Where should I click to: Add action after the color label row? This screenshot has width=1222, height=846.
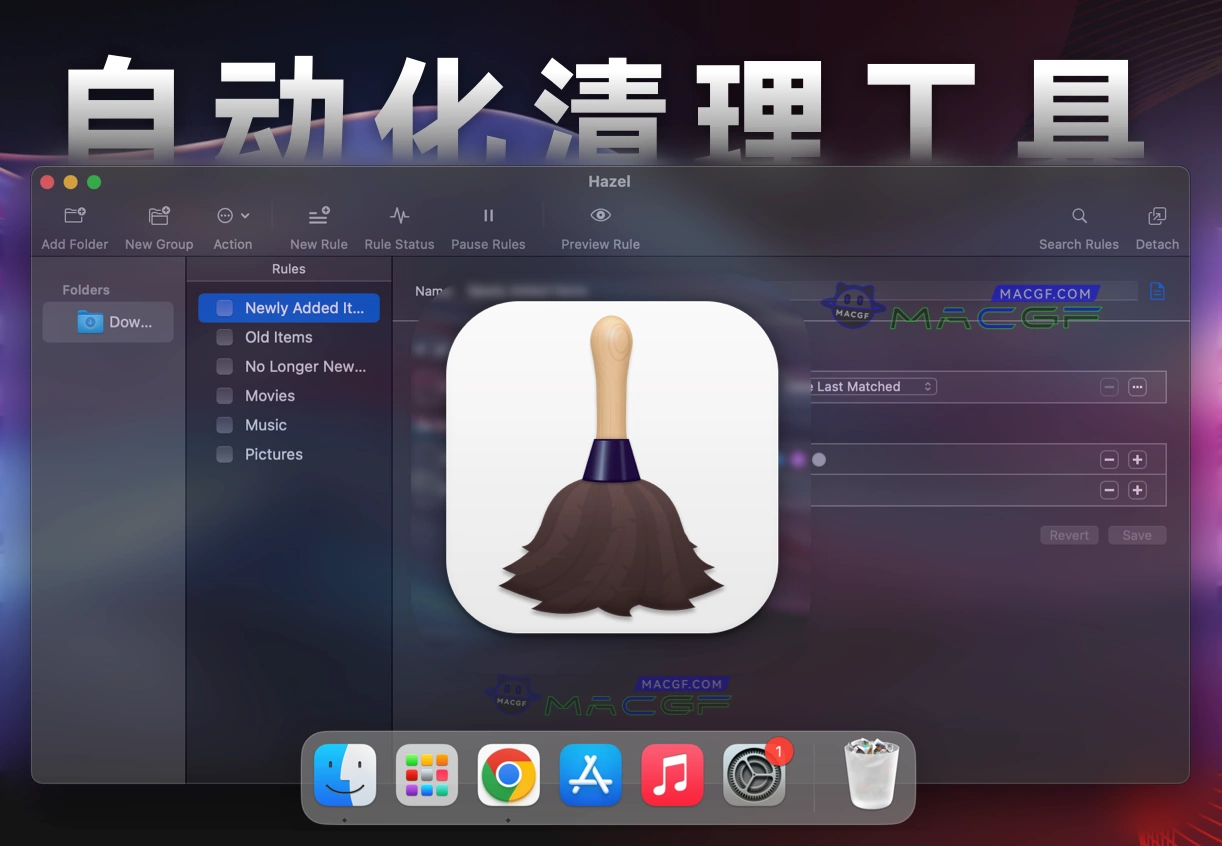pyautogui.click(x=1137, y=460)
